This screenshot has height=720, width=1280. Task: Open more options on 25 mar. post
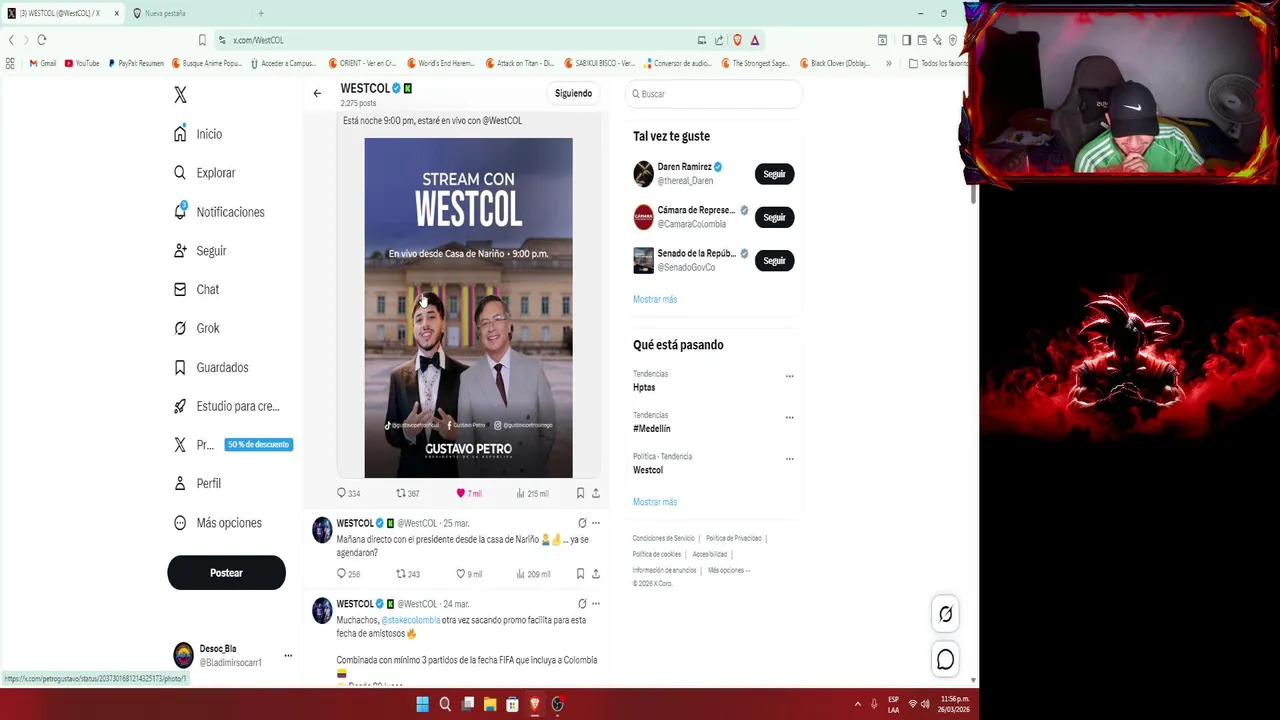[596, 523]
